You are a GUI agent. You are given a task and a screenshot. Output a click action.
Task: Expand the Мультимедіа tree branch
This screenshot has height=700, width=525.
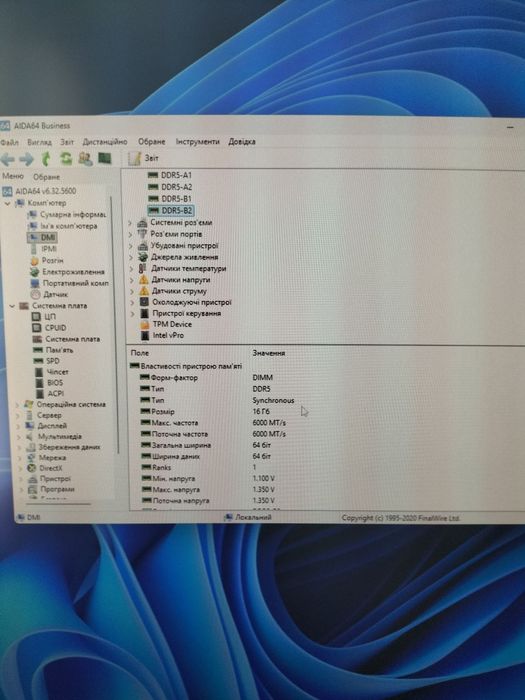click(19, 437)
